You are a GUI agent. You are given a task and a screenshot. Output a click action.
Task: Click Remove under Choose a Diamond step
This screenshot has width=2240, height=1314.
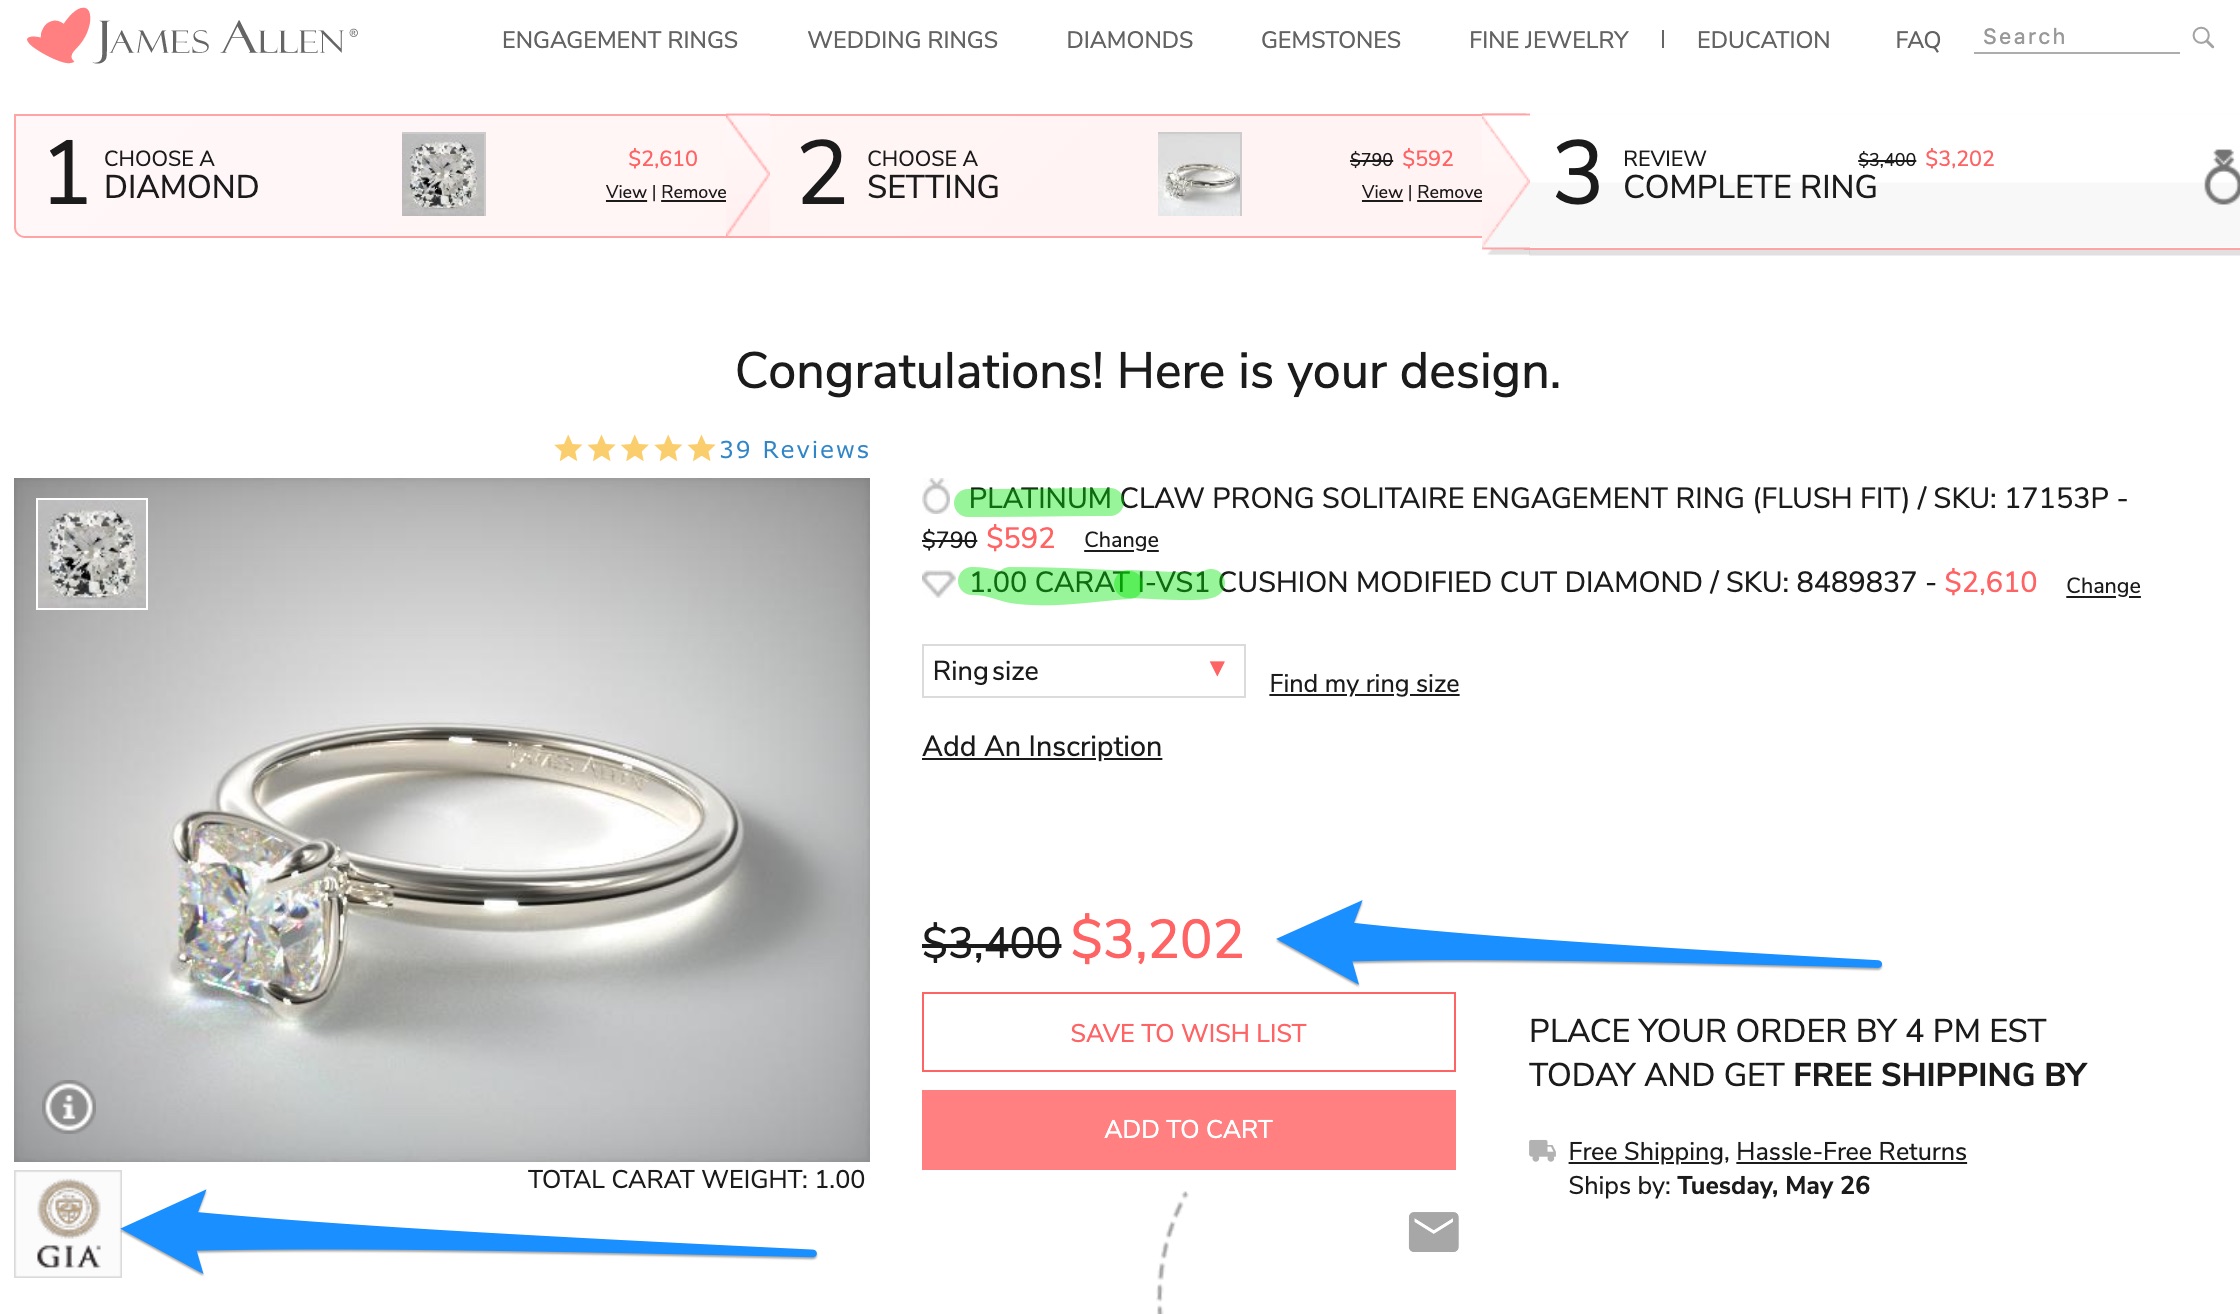pyautogui.click(x=693, y=192)
